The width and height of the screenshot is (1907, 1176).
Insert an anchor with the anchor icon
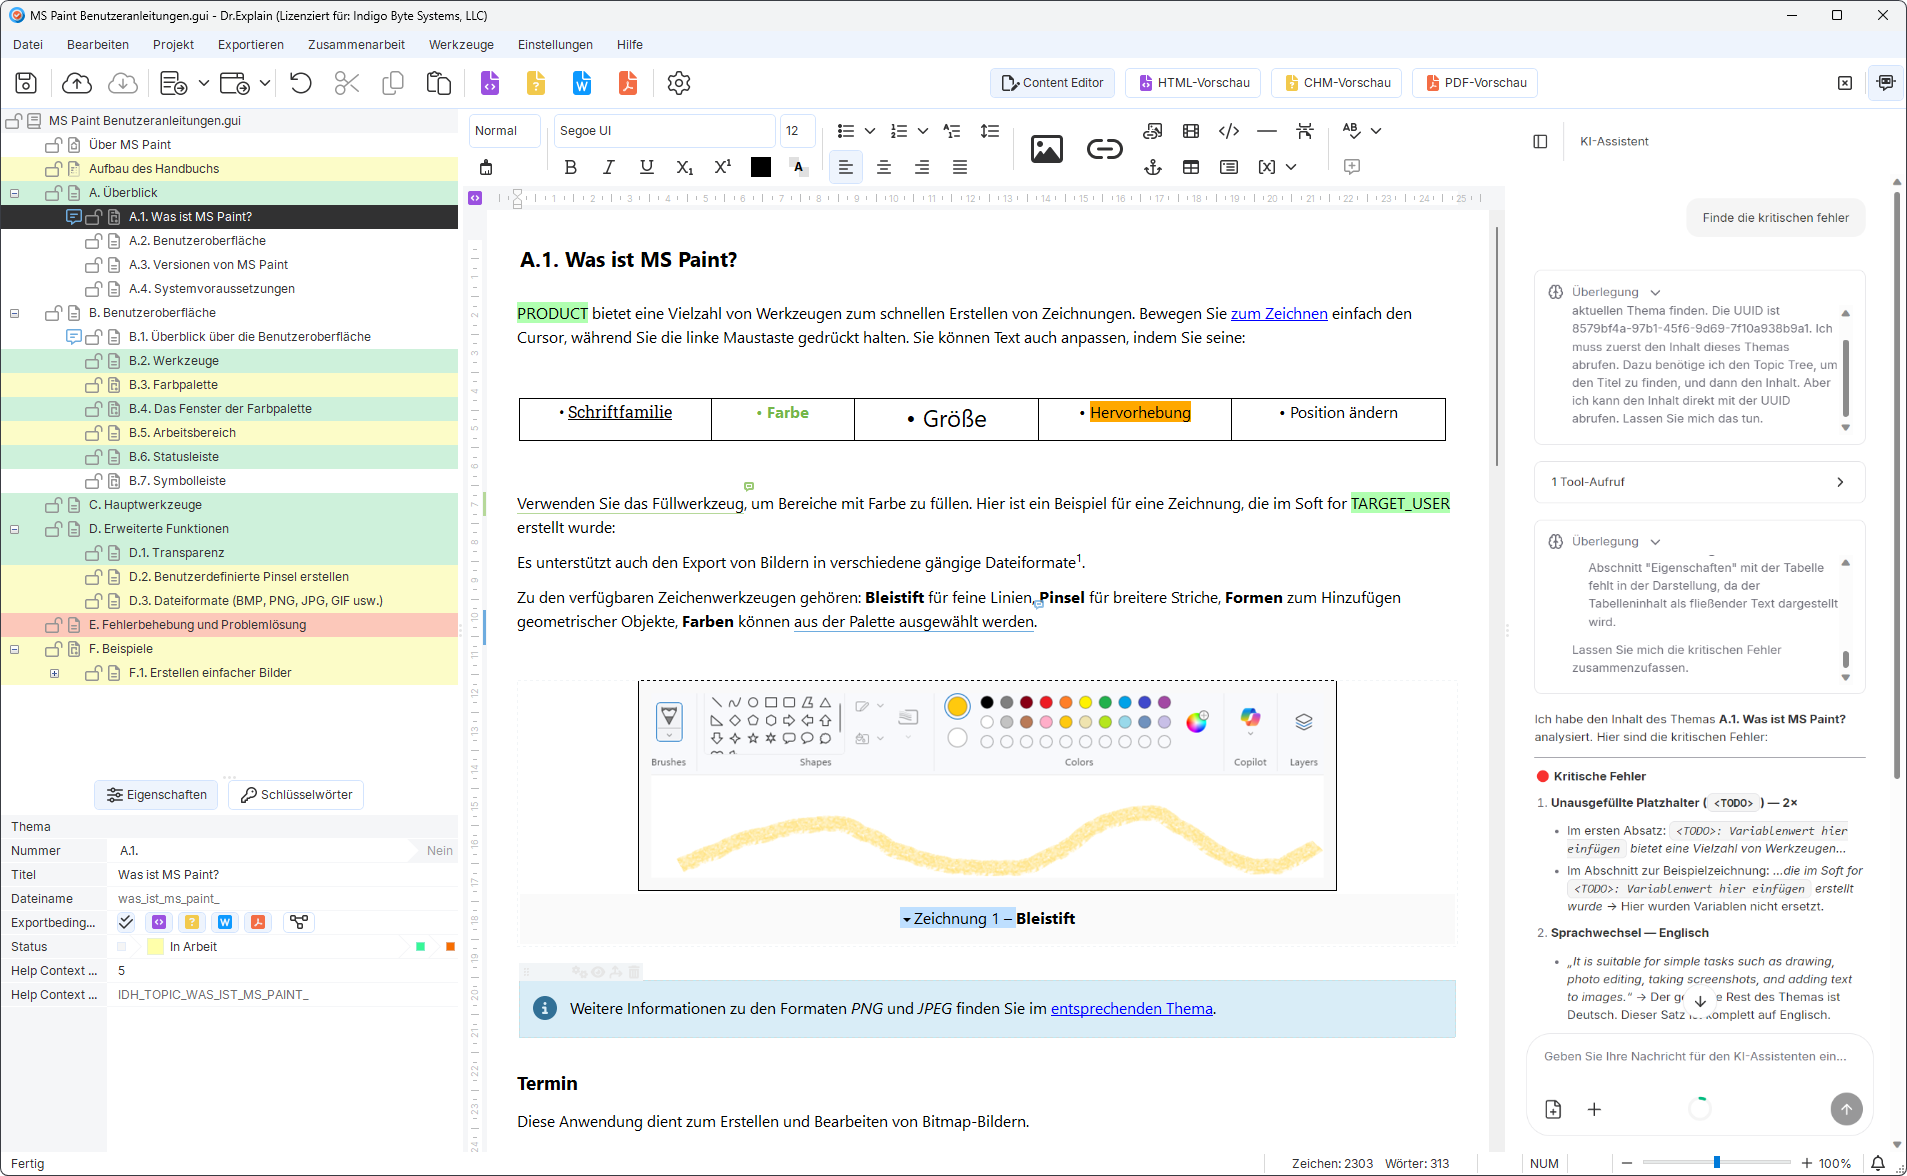click(1153, 167)
